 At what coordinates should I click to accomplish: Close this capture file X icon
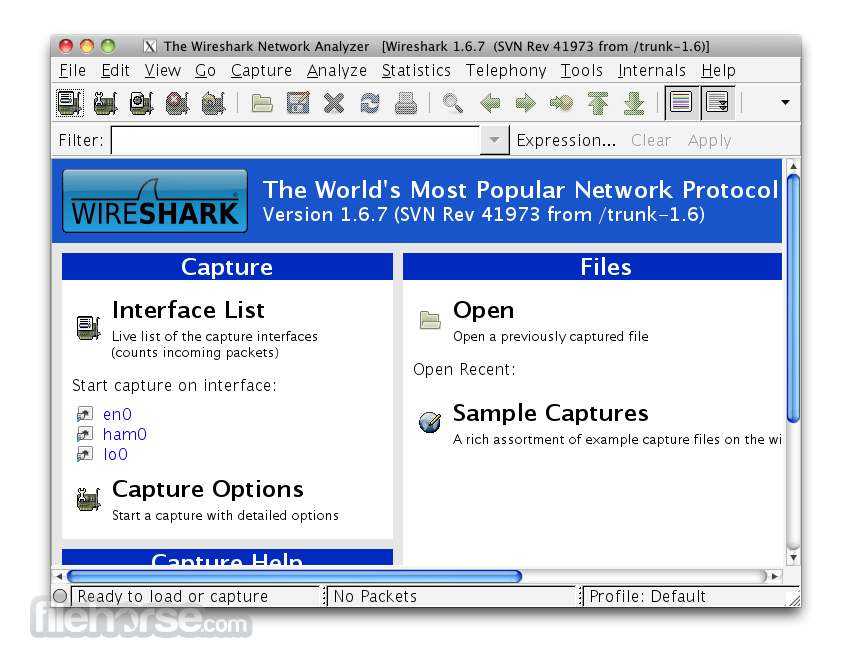pyautogui.click(x=334, y=103)
